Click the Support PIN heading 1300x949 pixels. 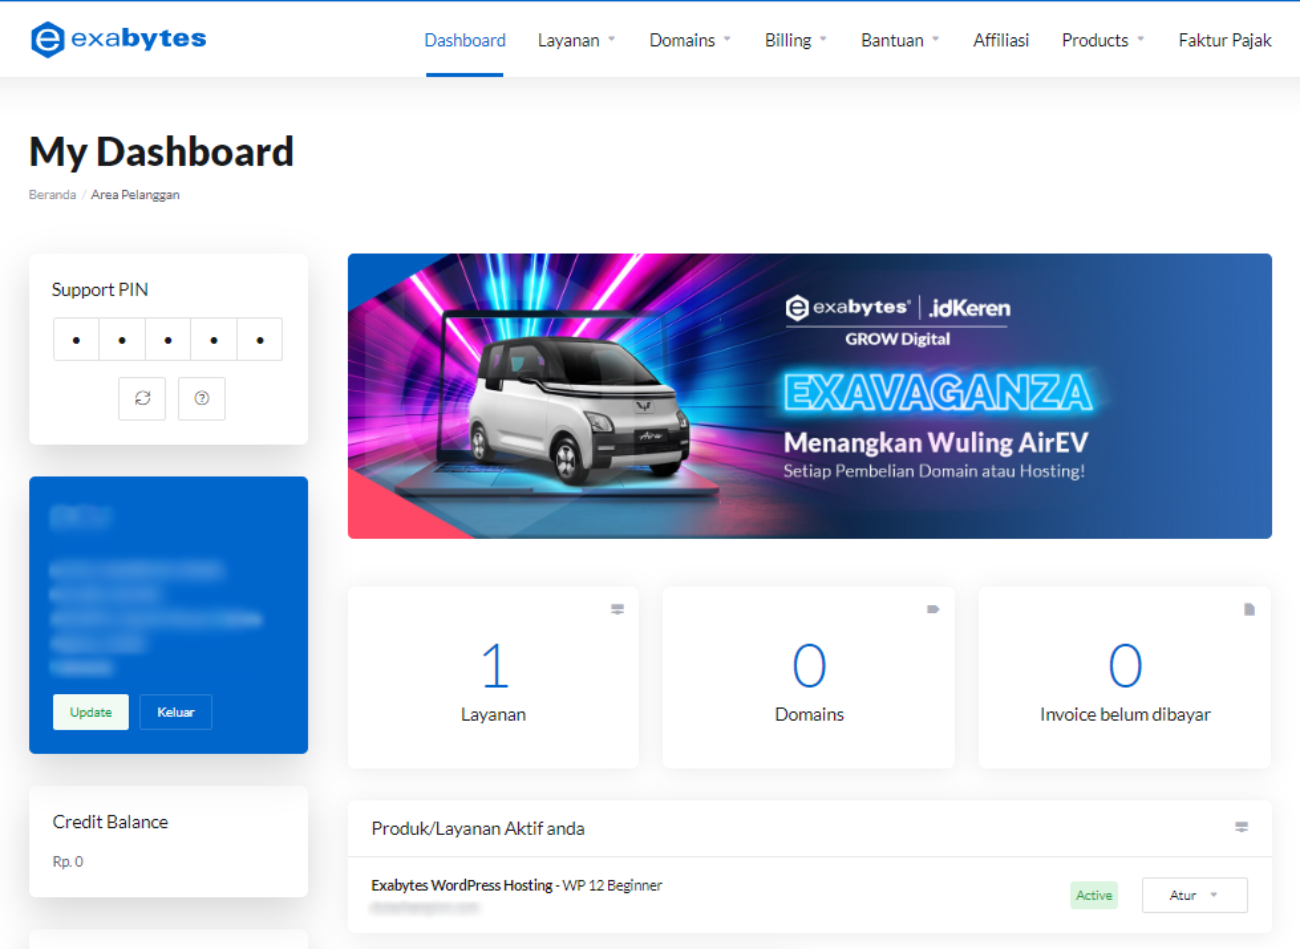point(100,289)
